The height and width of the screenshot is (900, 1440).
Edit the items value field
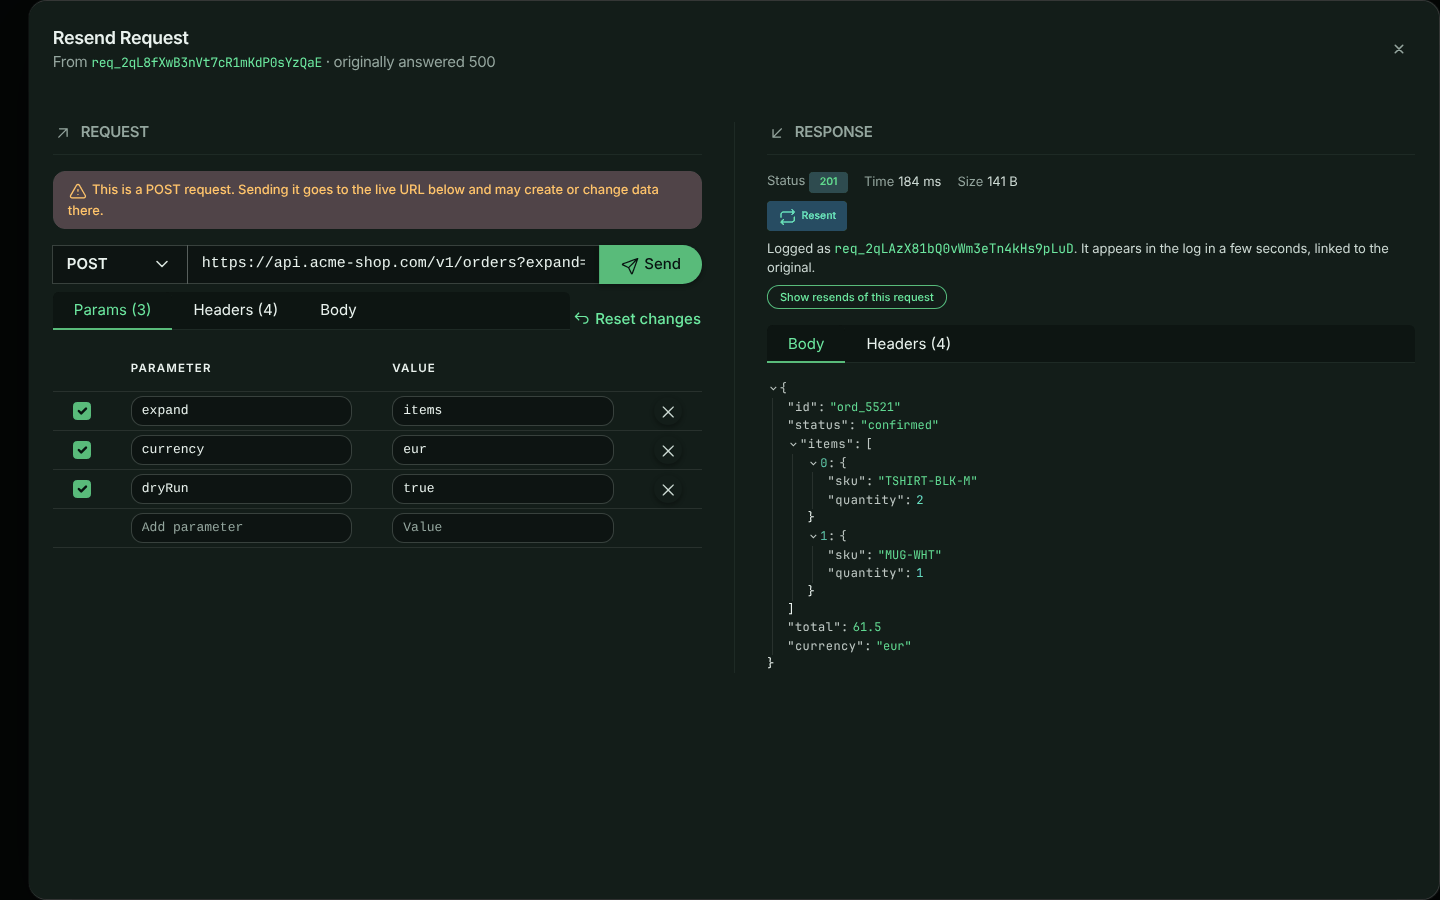point(503,411)
